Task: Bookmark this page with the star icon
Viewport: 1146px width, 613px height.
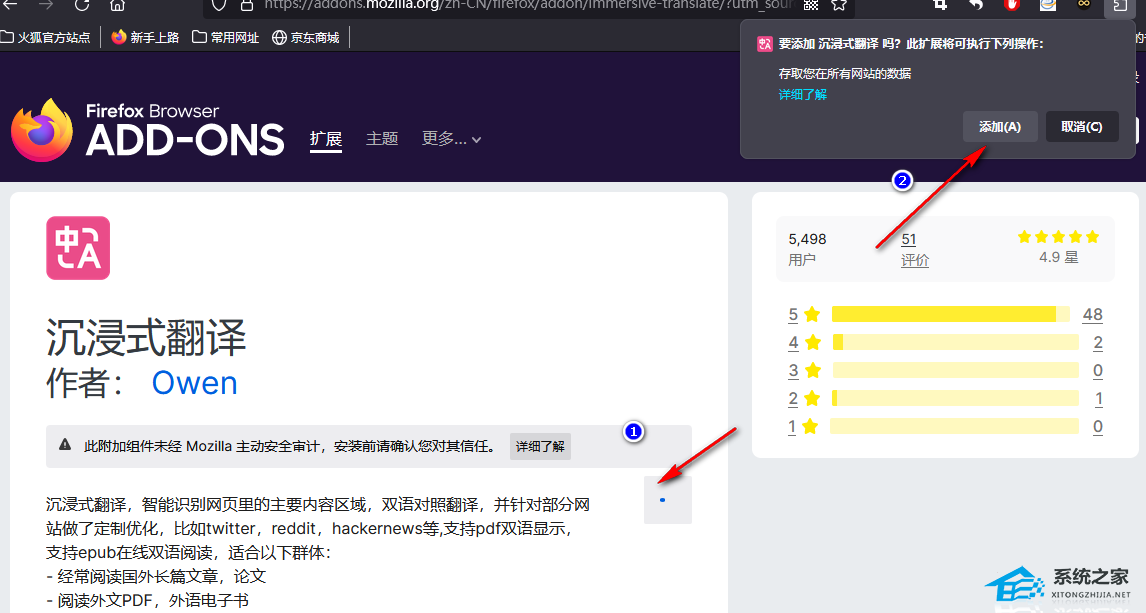Action: coord(839,5)
